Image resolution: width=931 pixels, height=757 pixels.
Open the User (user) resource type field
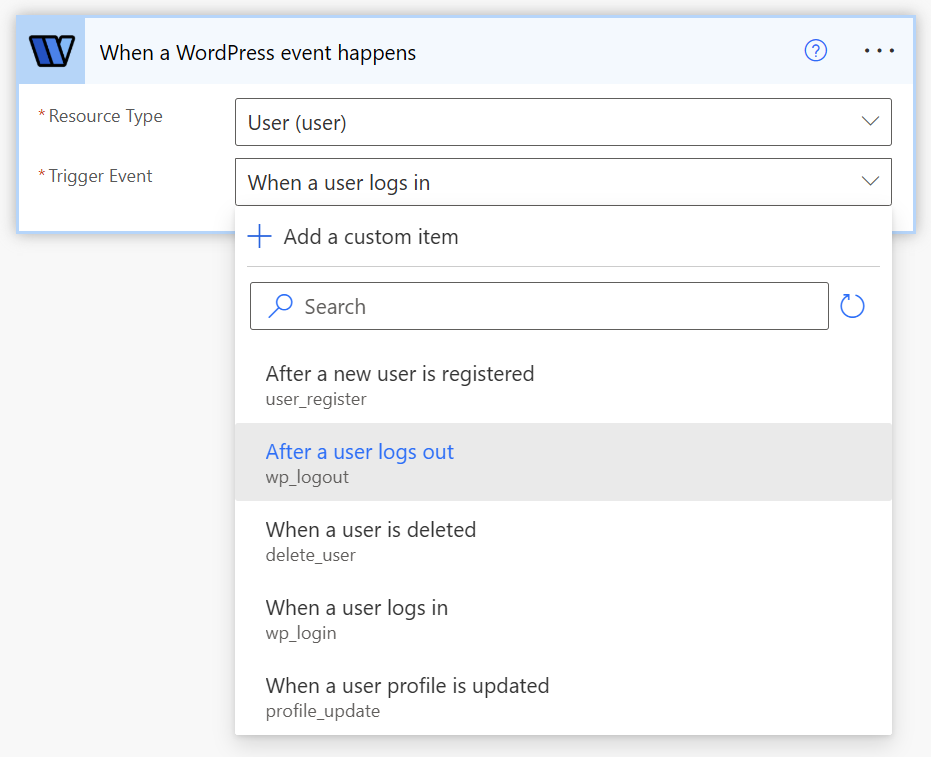pyautogui.click(x=563, y=122)
